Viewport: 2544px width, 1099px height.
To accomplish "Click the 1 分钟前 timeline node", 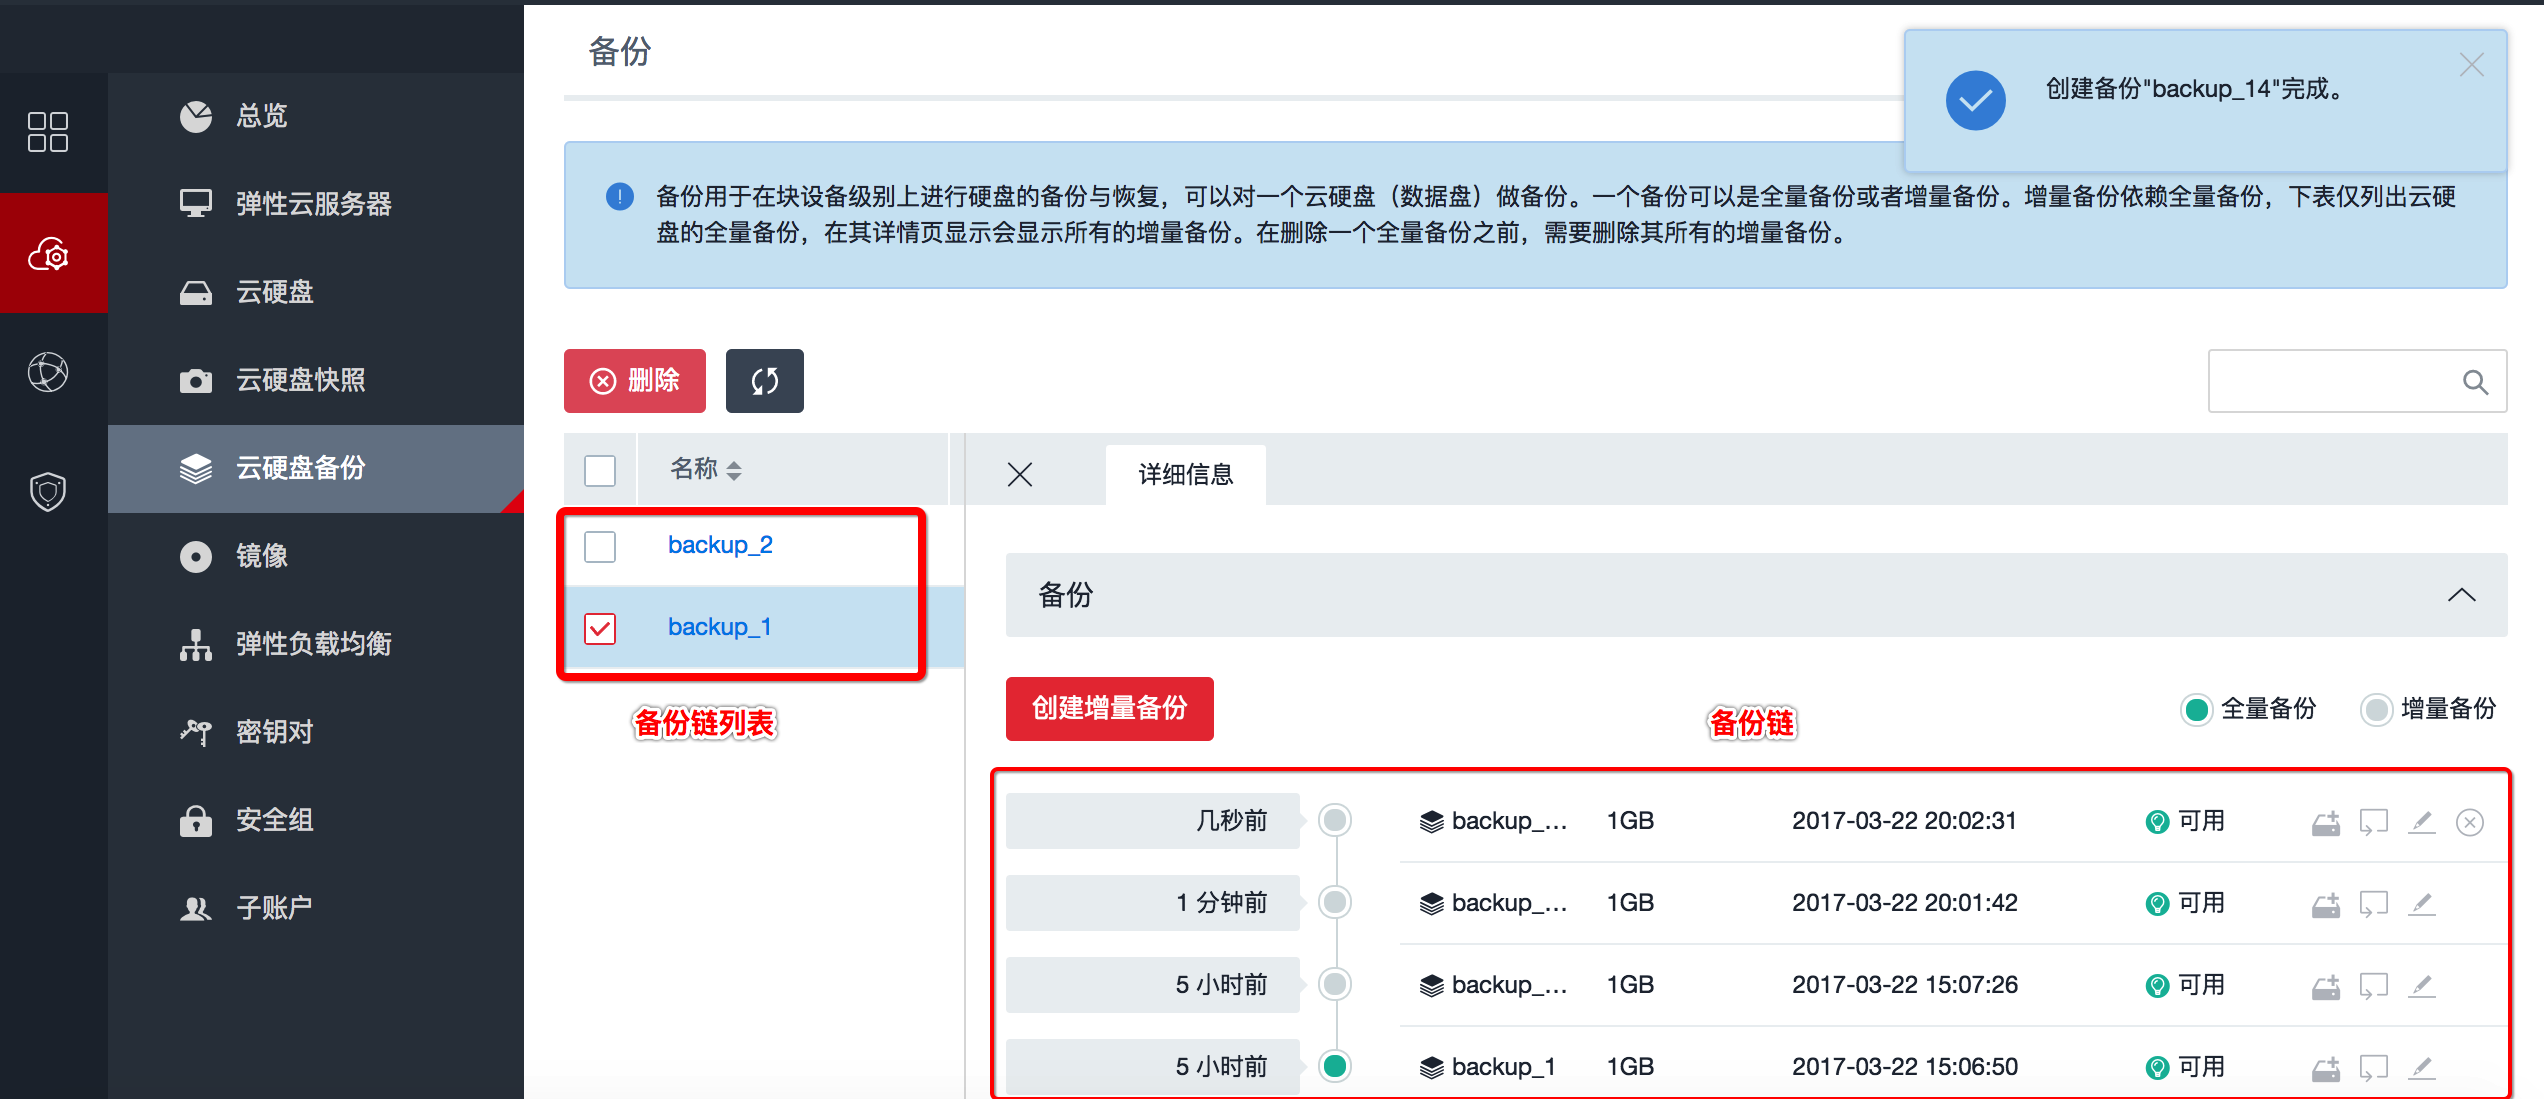I will [1334, 903].
